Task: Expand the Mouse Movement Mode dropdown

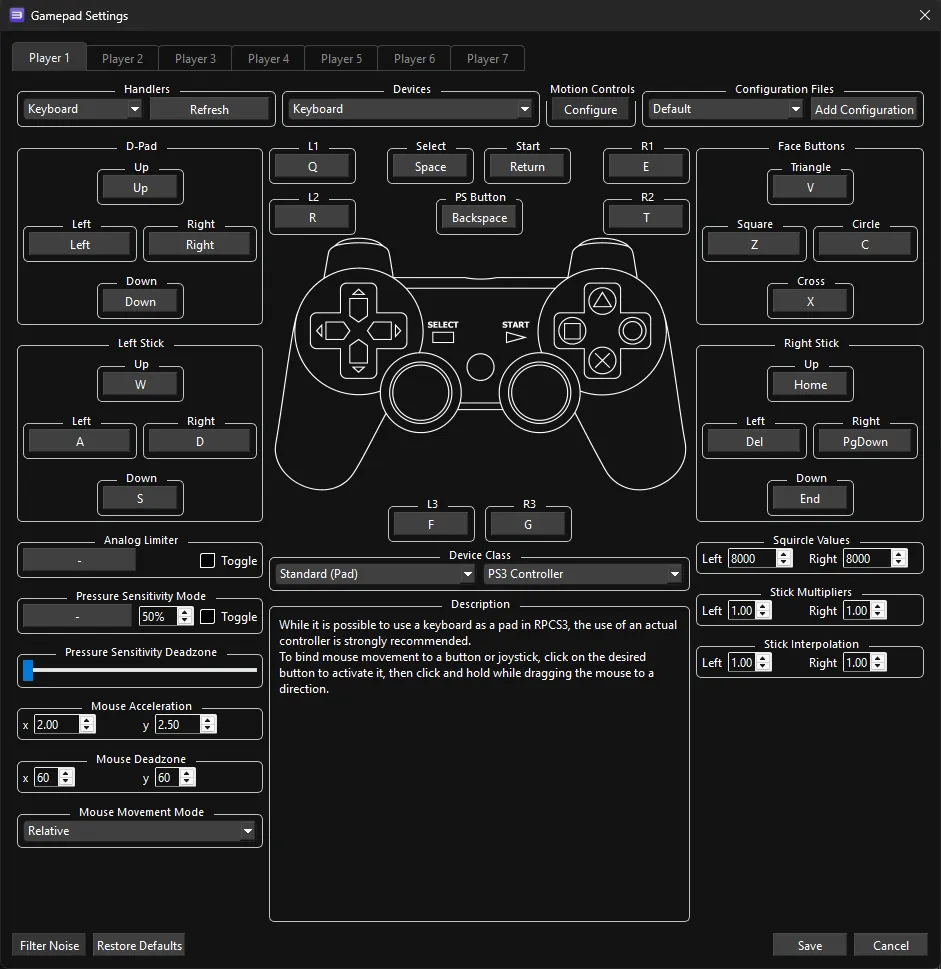Action: (140, 831)
